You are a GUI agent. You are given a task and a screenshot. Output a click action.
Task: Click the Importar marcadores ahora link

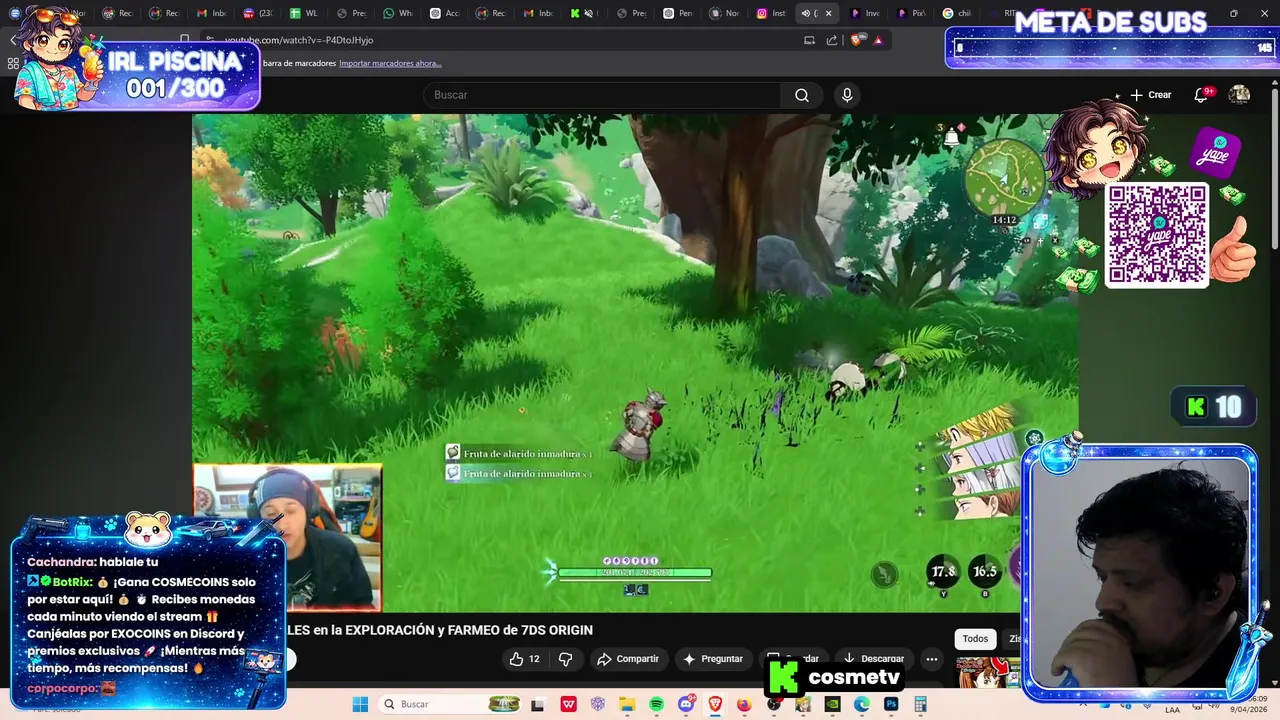tap(390, 63)
